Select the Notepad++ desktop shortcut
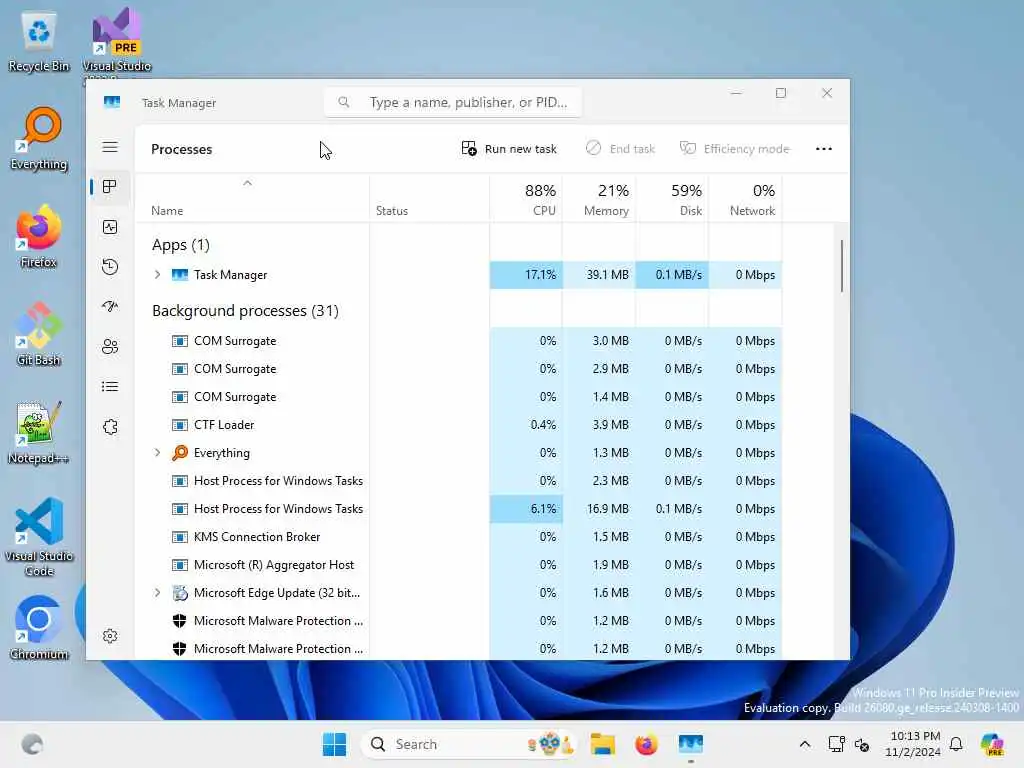The image size is (1024, 768). [39, 432]
